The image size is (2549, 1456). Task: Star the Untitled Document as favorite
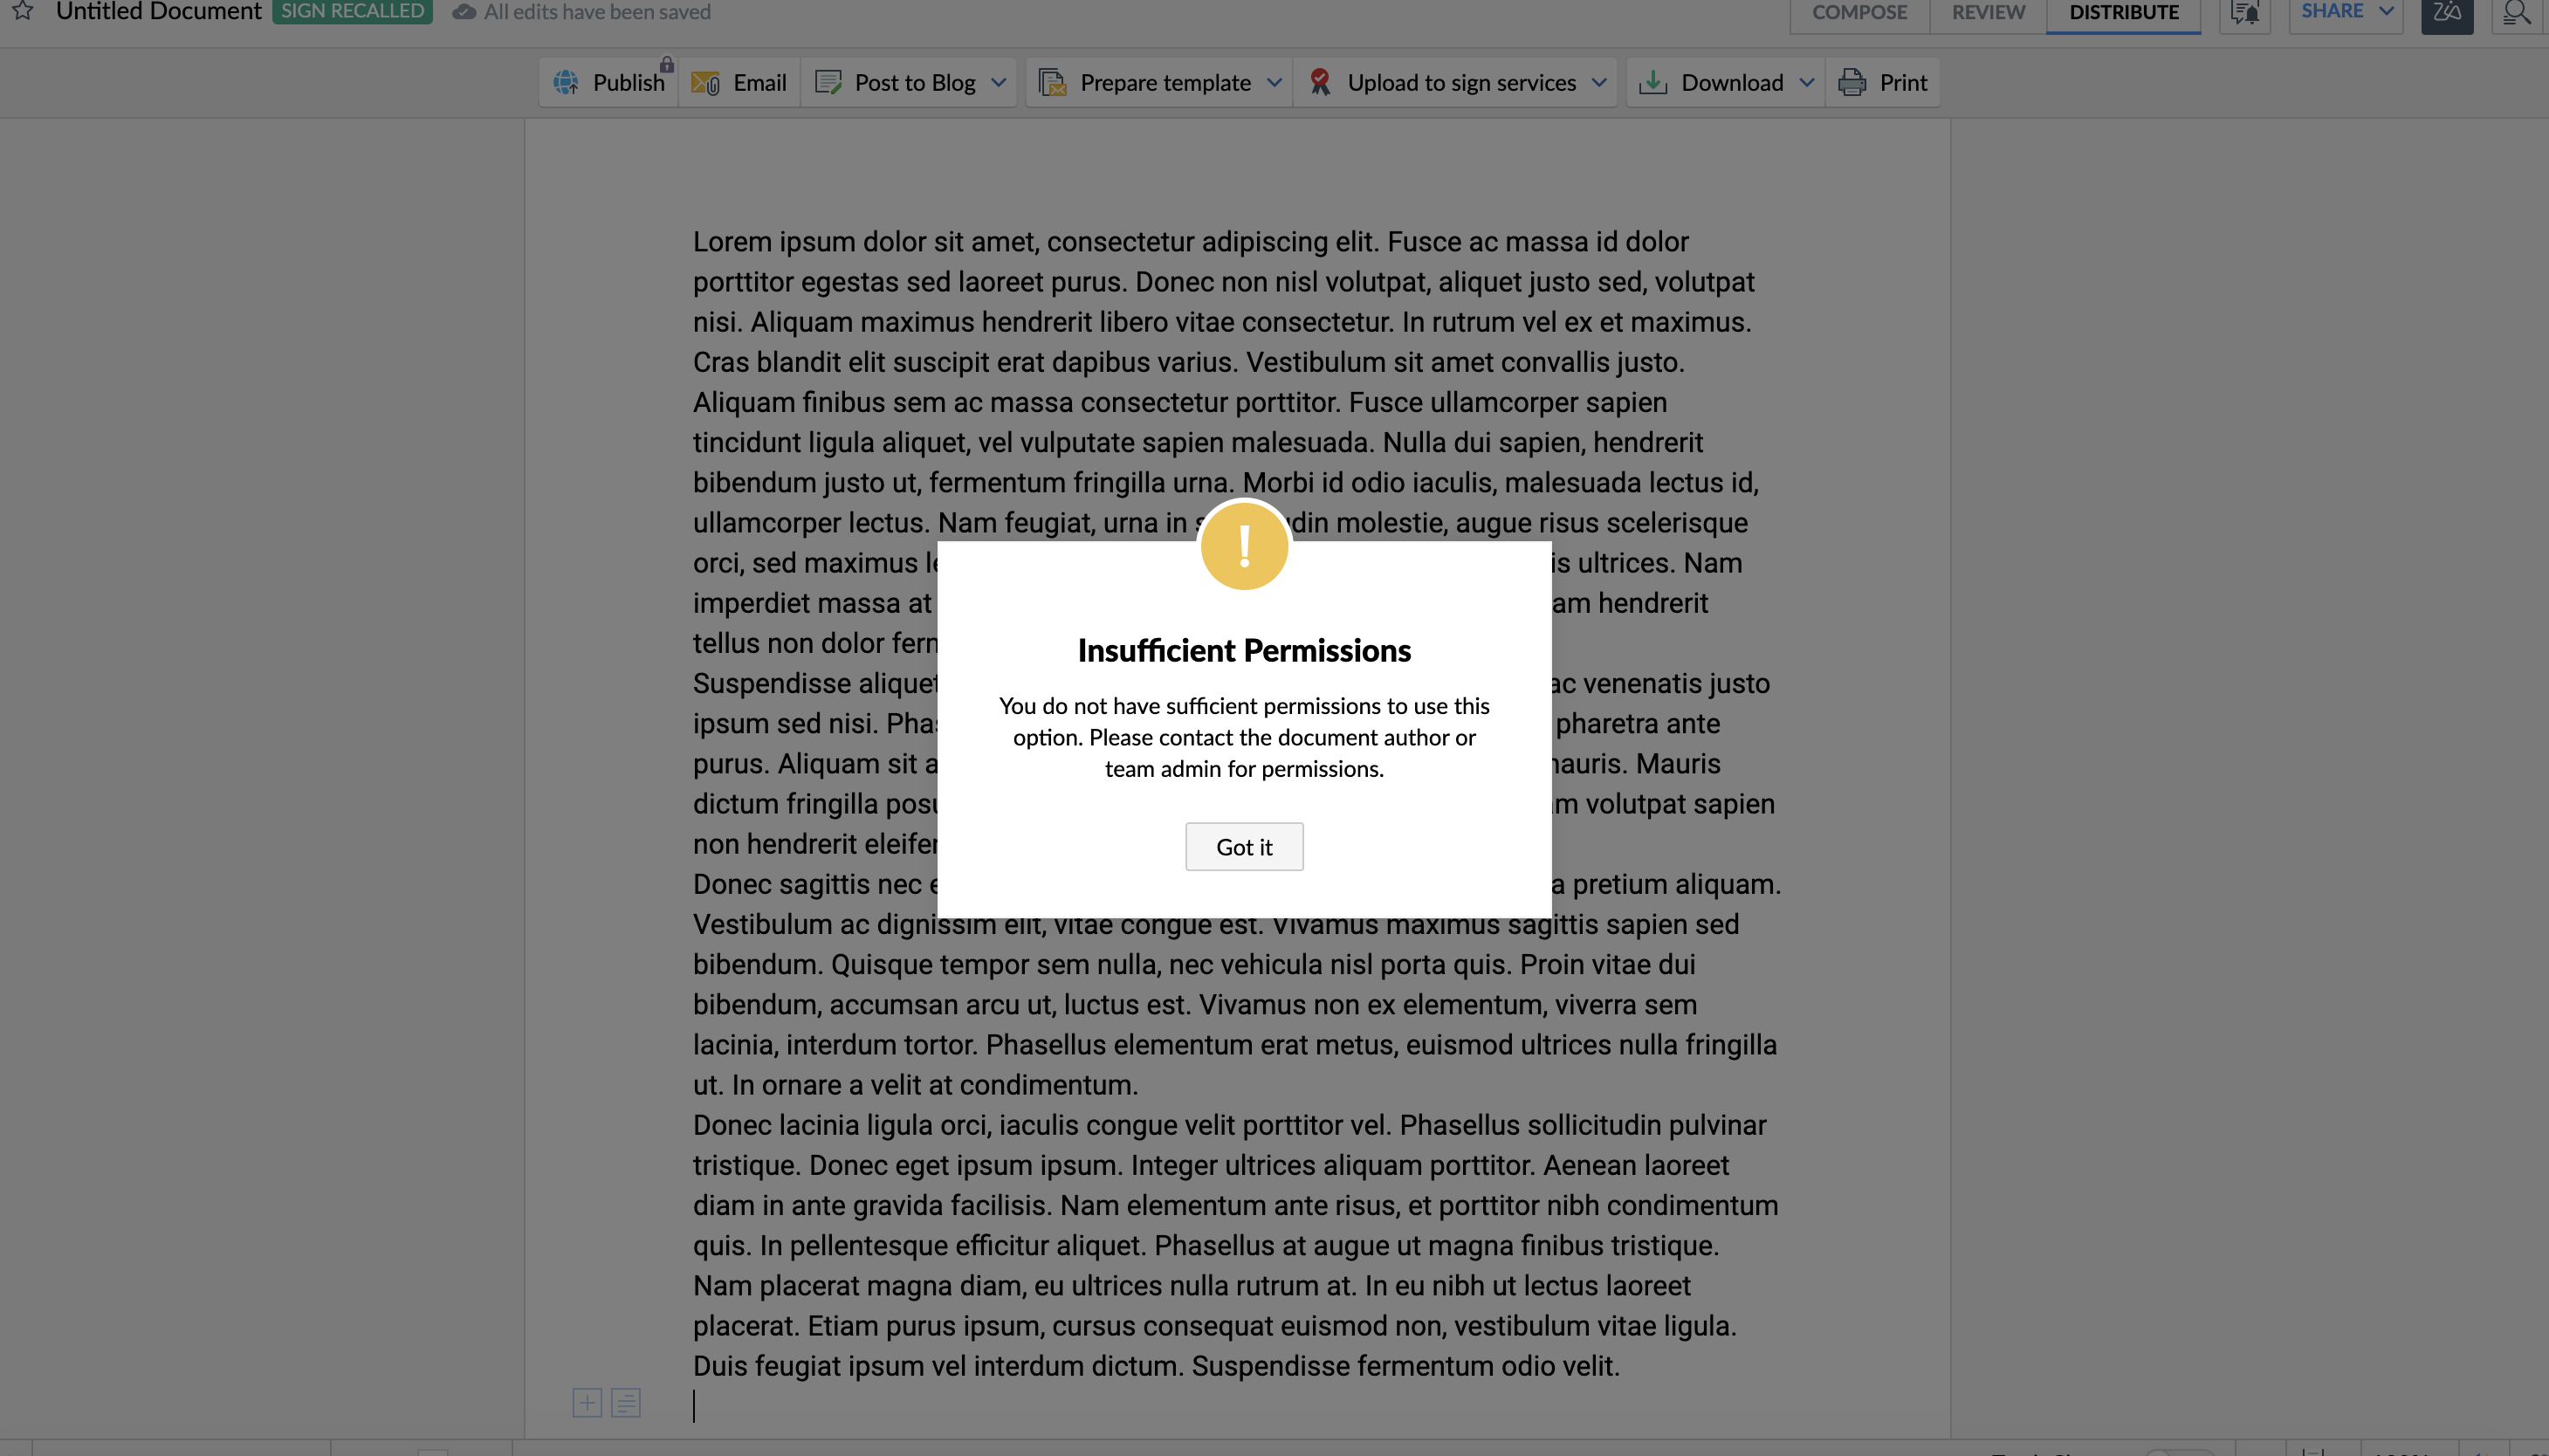(x=22, y=11)
